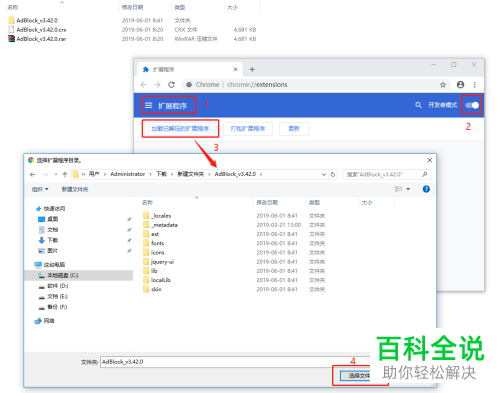Select Local Disk (C:) in the navigation pane

(x=79, y=275)
